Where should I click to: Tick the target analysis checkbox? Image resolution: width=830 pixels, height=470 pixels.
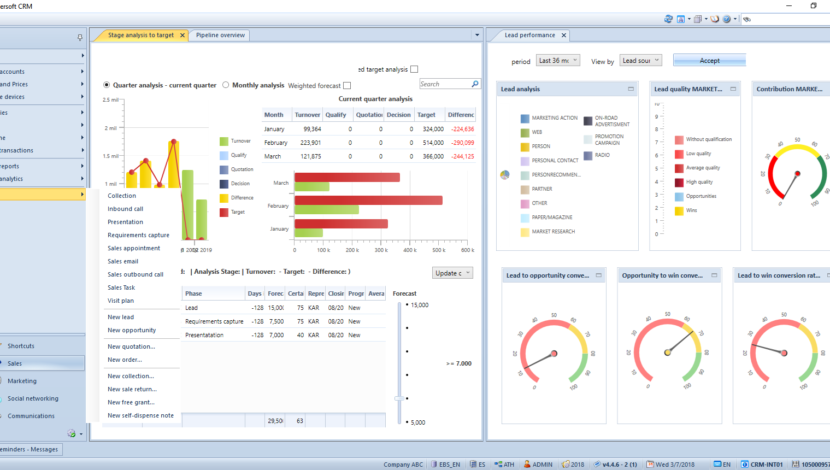[414, 69]
